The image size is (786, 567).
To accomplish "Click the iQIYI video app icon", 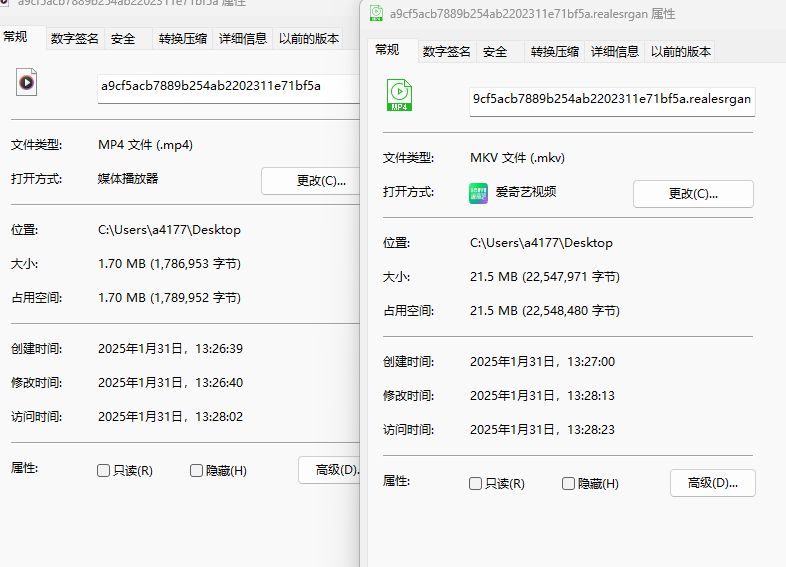I will [x=478, y=193].
